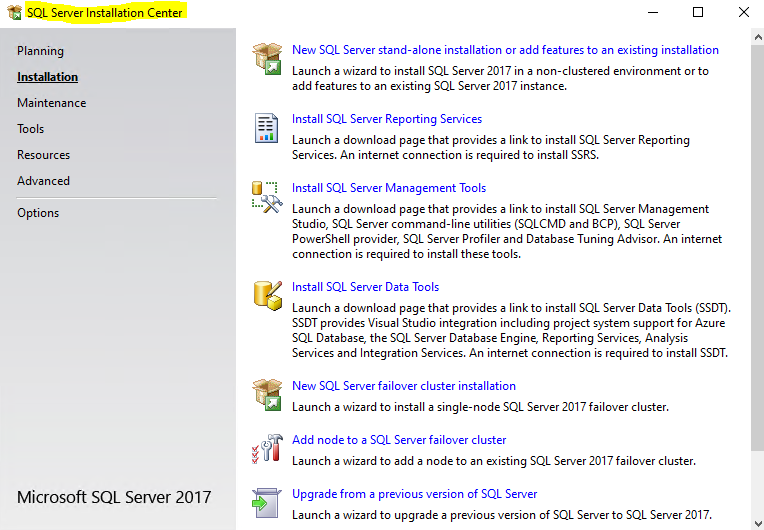Click the vertical scrollbar on the right
Viewport: 764px width, 530px height.
[x=756, y=250]
